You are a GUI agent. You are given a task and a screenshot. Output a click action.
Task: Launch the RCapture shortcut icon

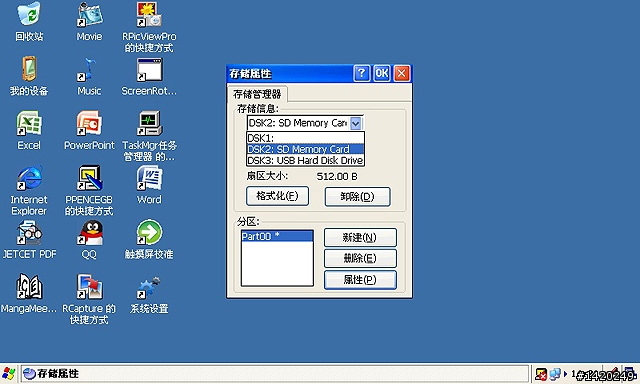point(89,299)
